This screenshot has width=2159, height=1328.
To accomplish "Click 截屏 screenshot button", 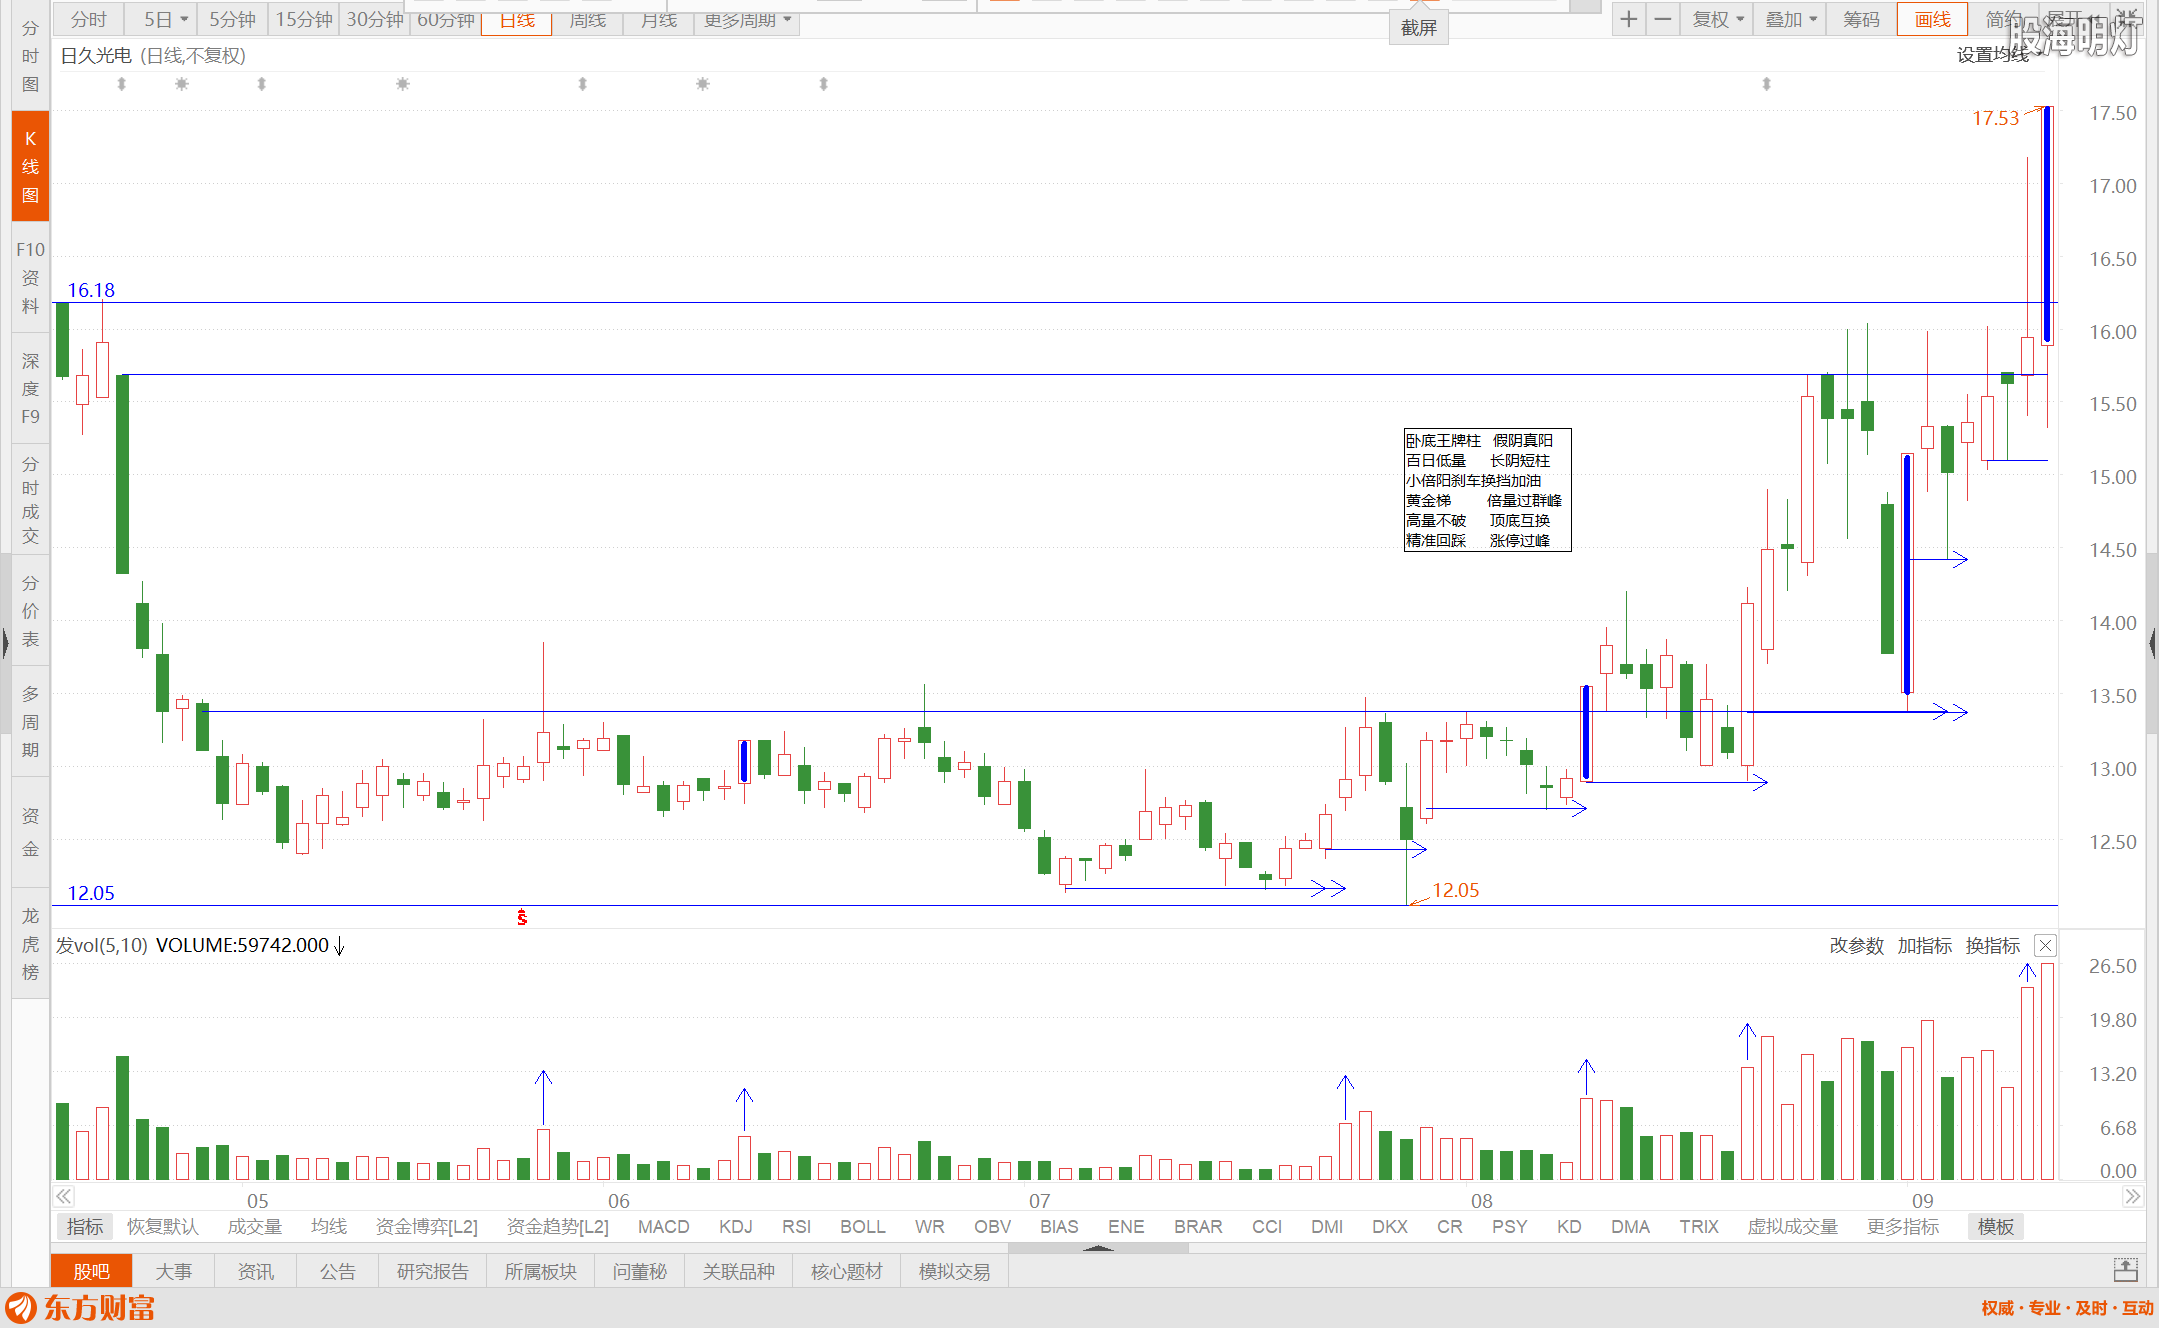I will click(1418, 27).
